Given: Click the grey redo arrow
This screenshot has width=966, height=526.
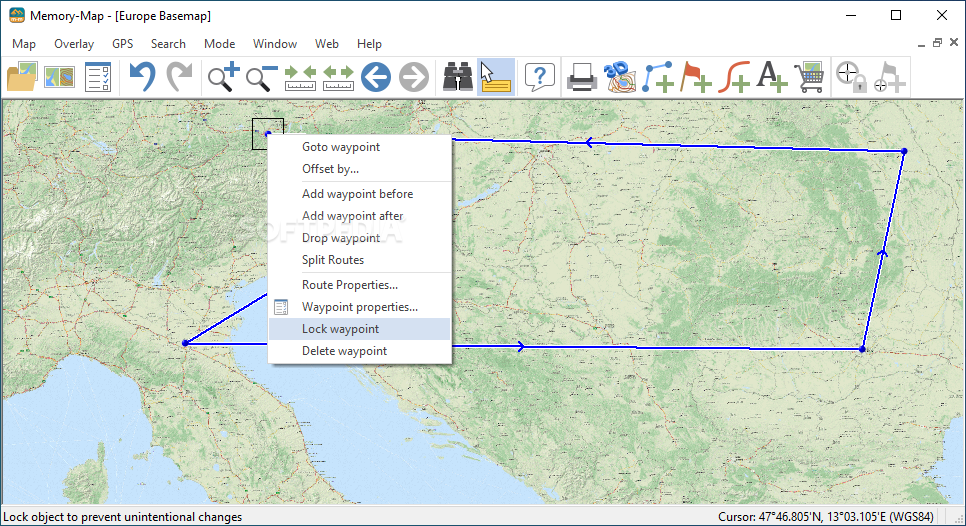Looking at the screenshot, I should [179, 77].
